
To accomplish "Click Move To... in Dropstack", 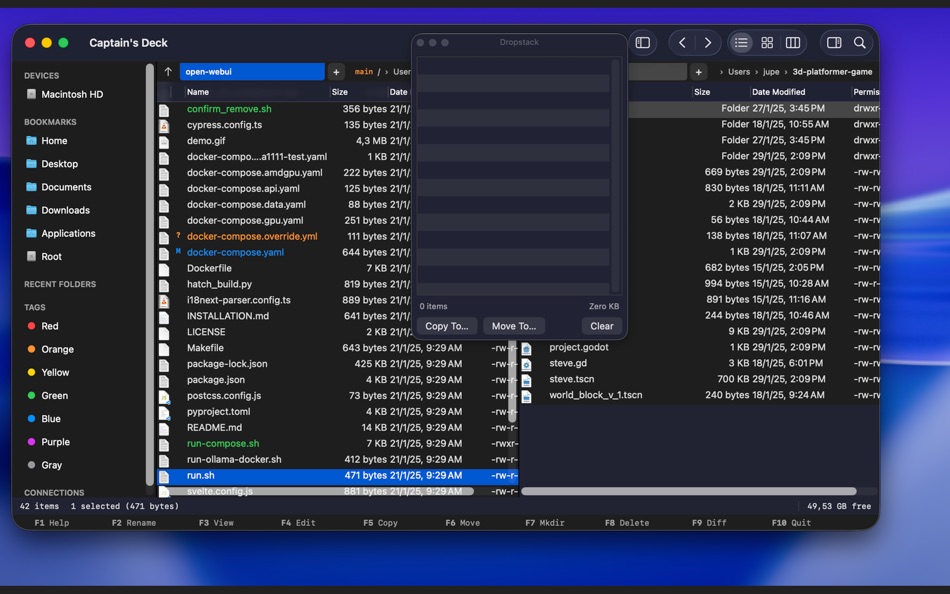I will point(514,326).
